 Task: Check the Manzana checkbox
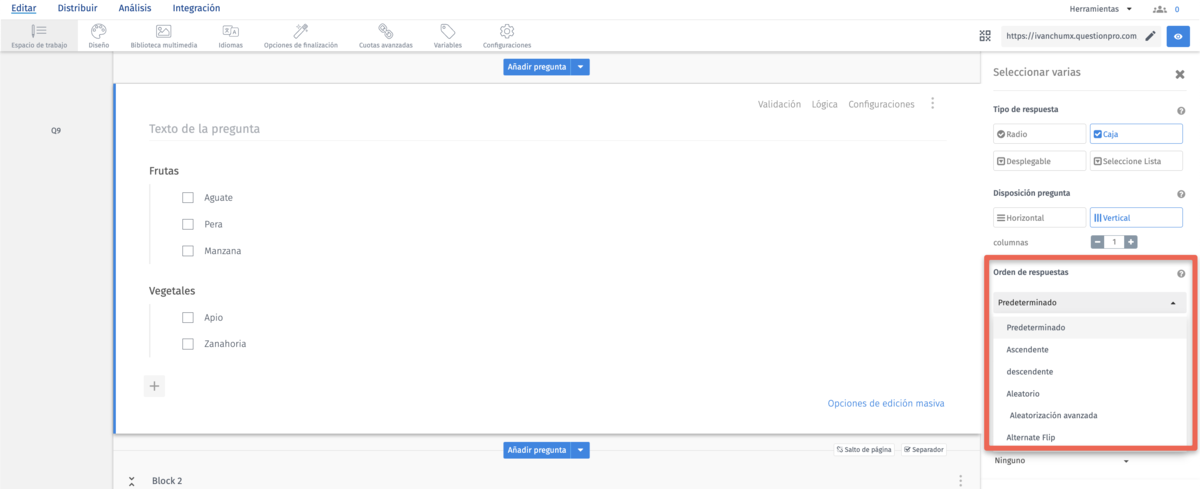188,251
